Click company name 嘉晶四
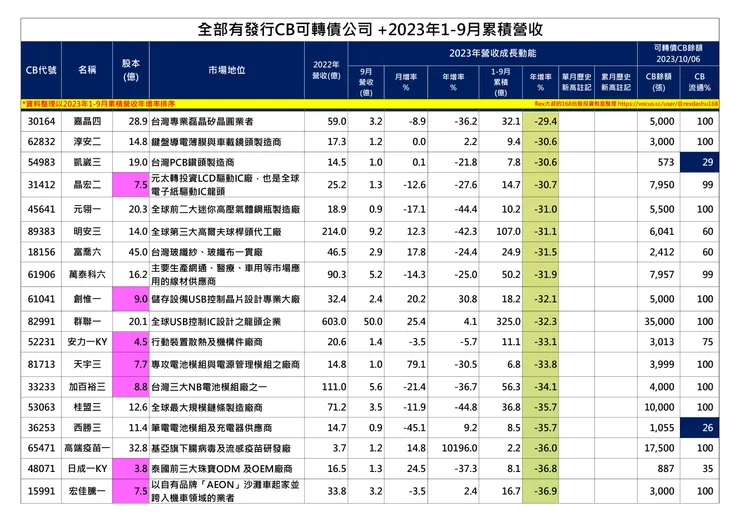 (x=87, y=121)
